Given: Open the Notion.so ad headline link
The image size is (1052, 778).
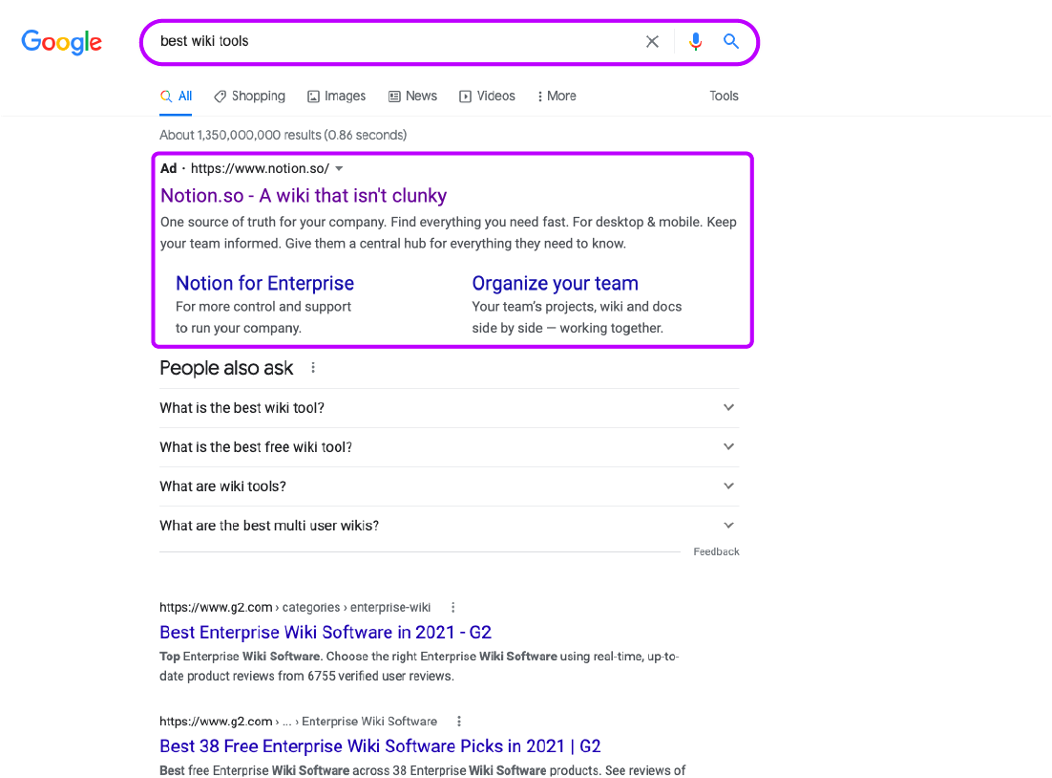Looking at the screenshot, I should pos(303,195).
